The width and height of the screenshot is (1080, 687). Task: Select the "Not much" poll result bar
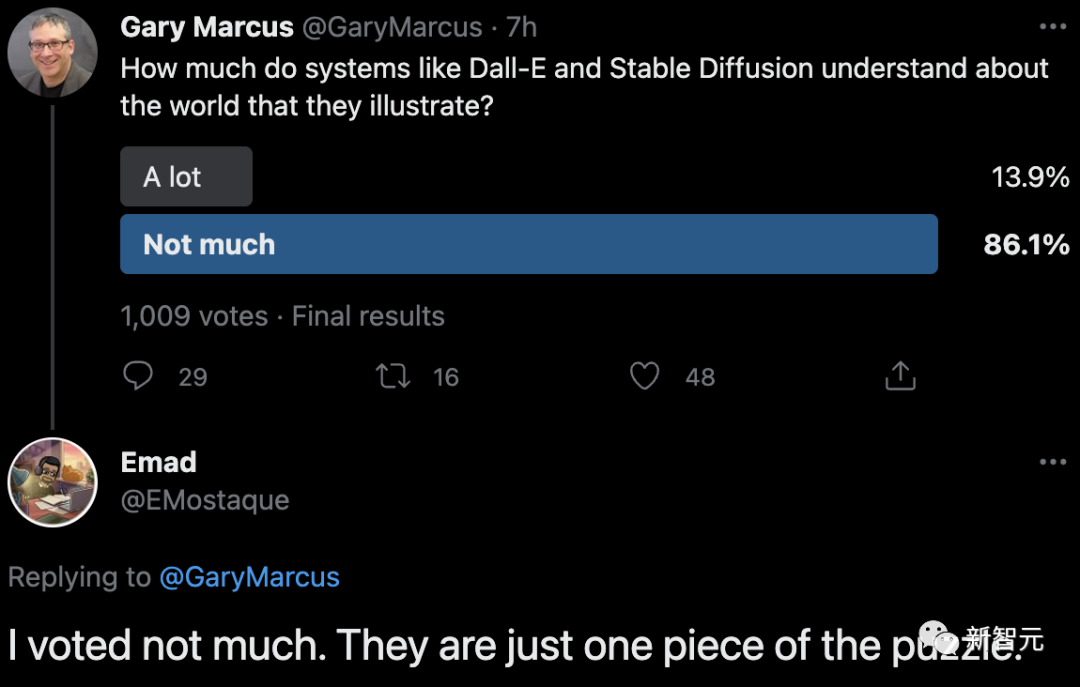(x=528, y=244)
